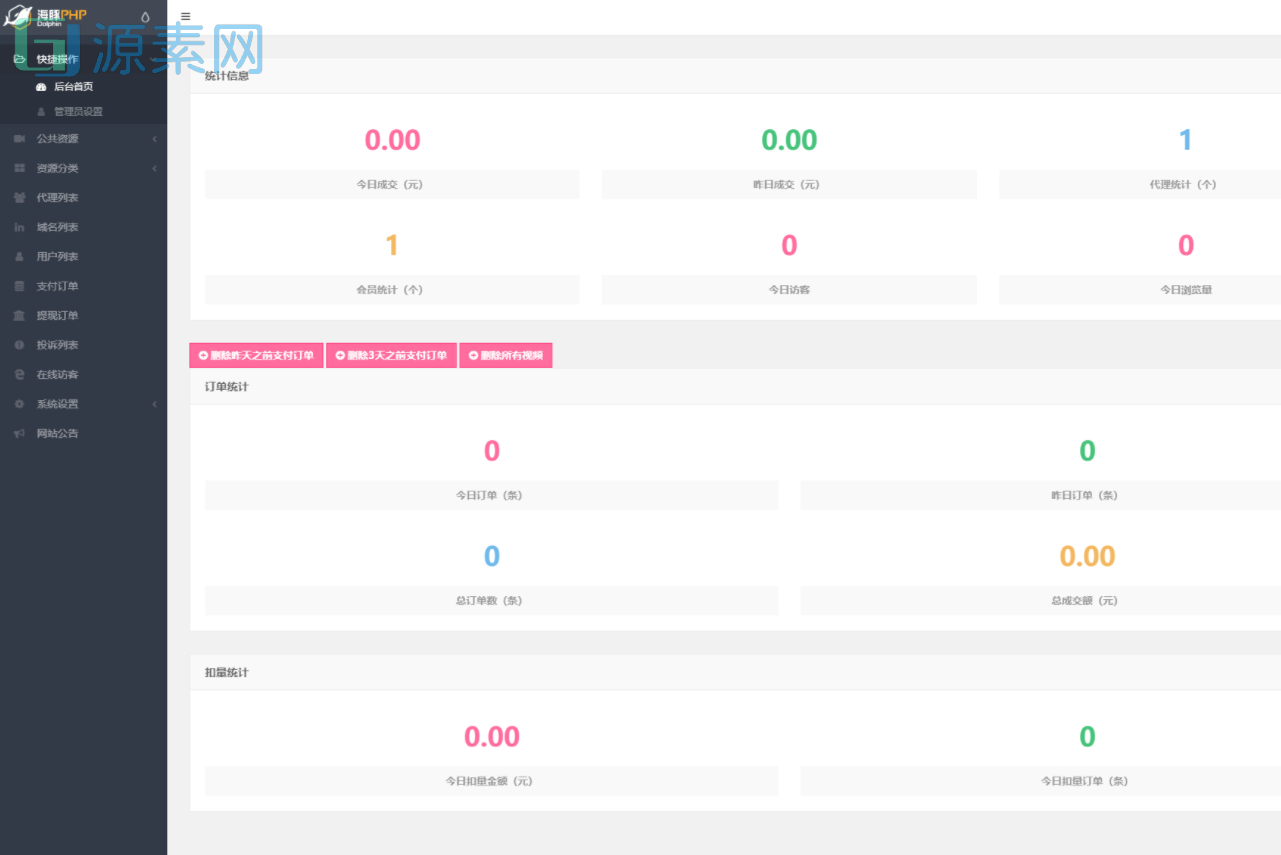Expand the 资源分类 submenu arrow
This screenshot has width=1281, height=855.
[x=154, y=168]
